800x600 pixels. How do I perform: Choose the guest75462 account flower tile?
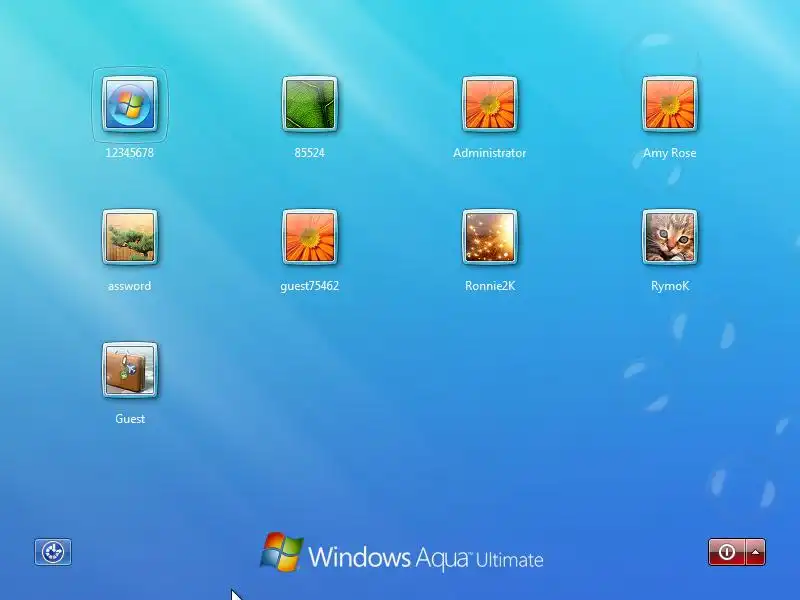(x=310, y=237)
